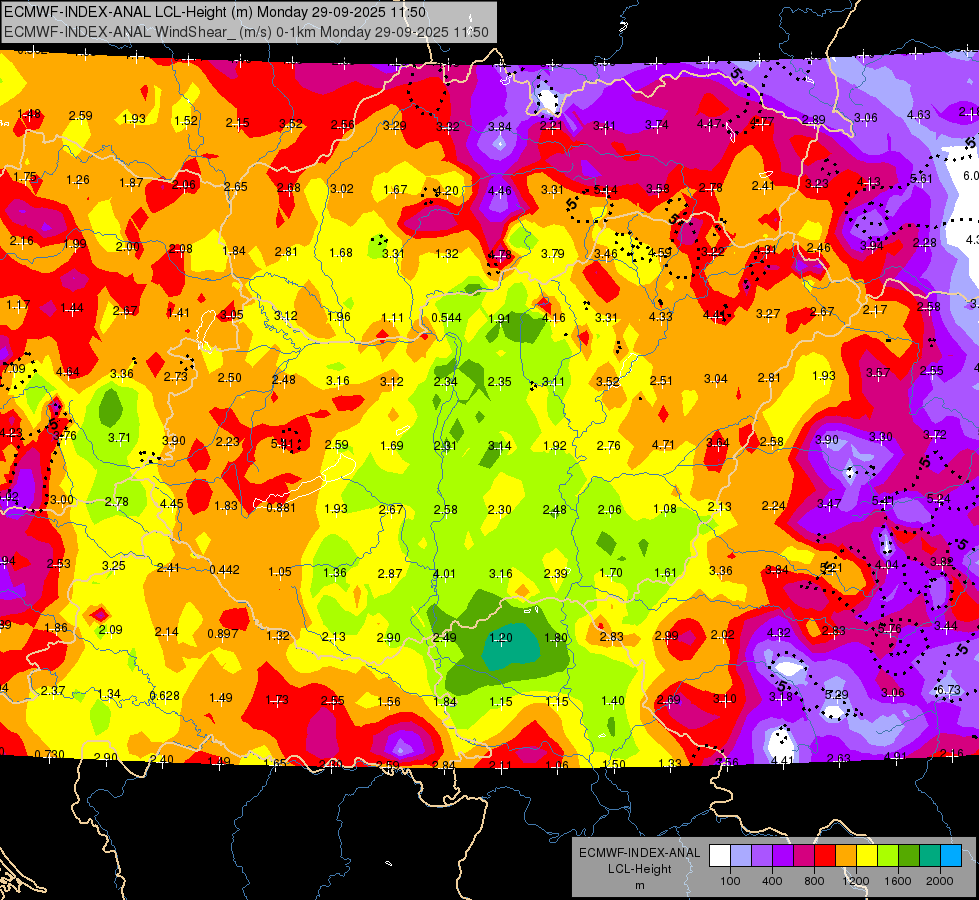This screenshot has height=900, width=979.
Task: Click the 'LCL-Height' text in legend box
Action: [x=639, y=869]
